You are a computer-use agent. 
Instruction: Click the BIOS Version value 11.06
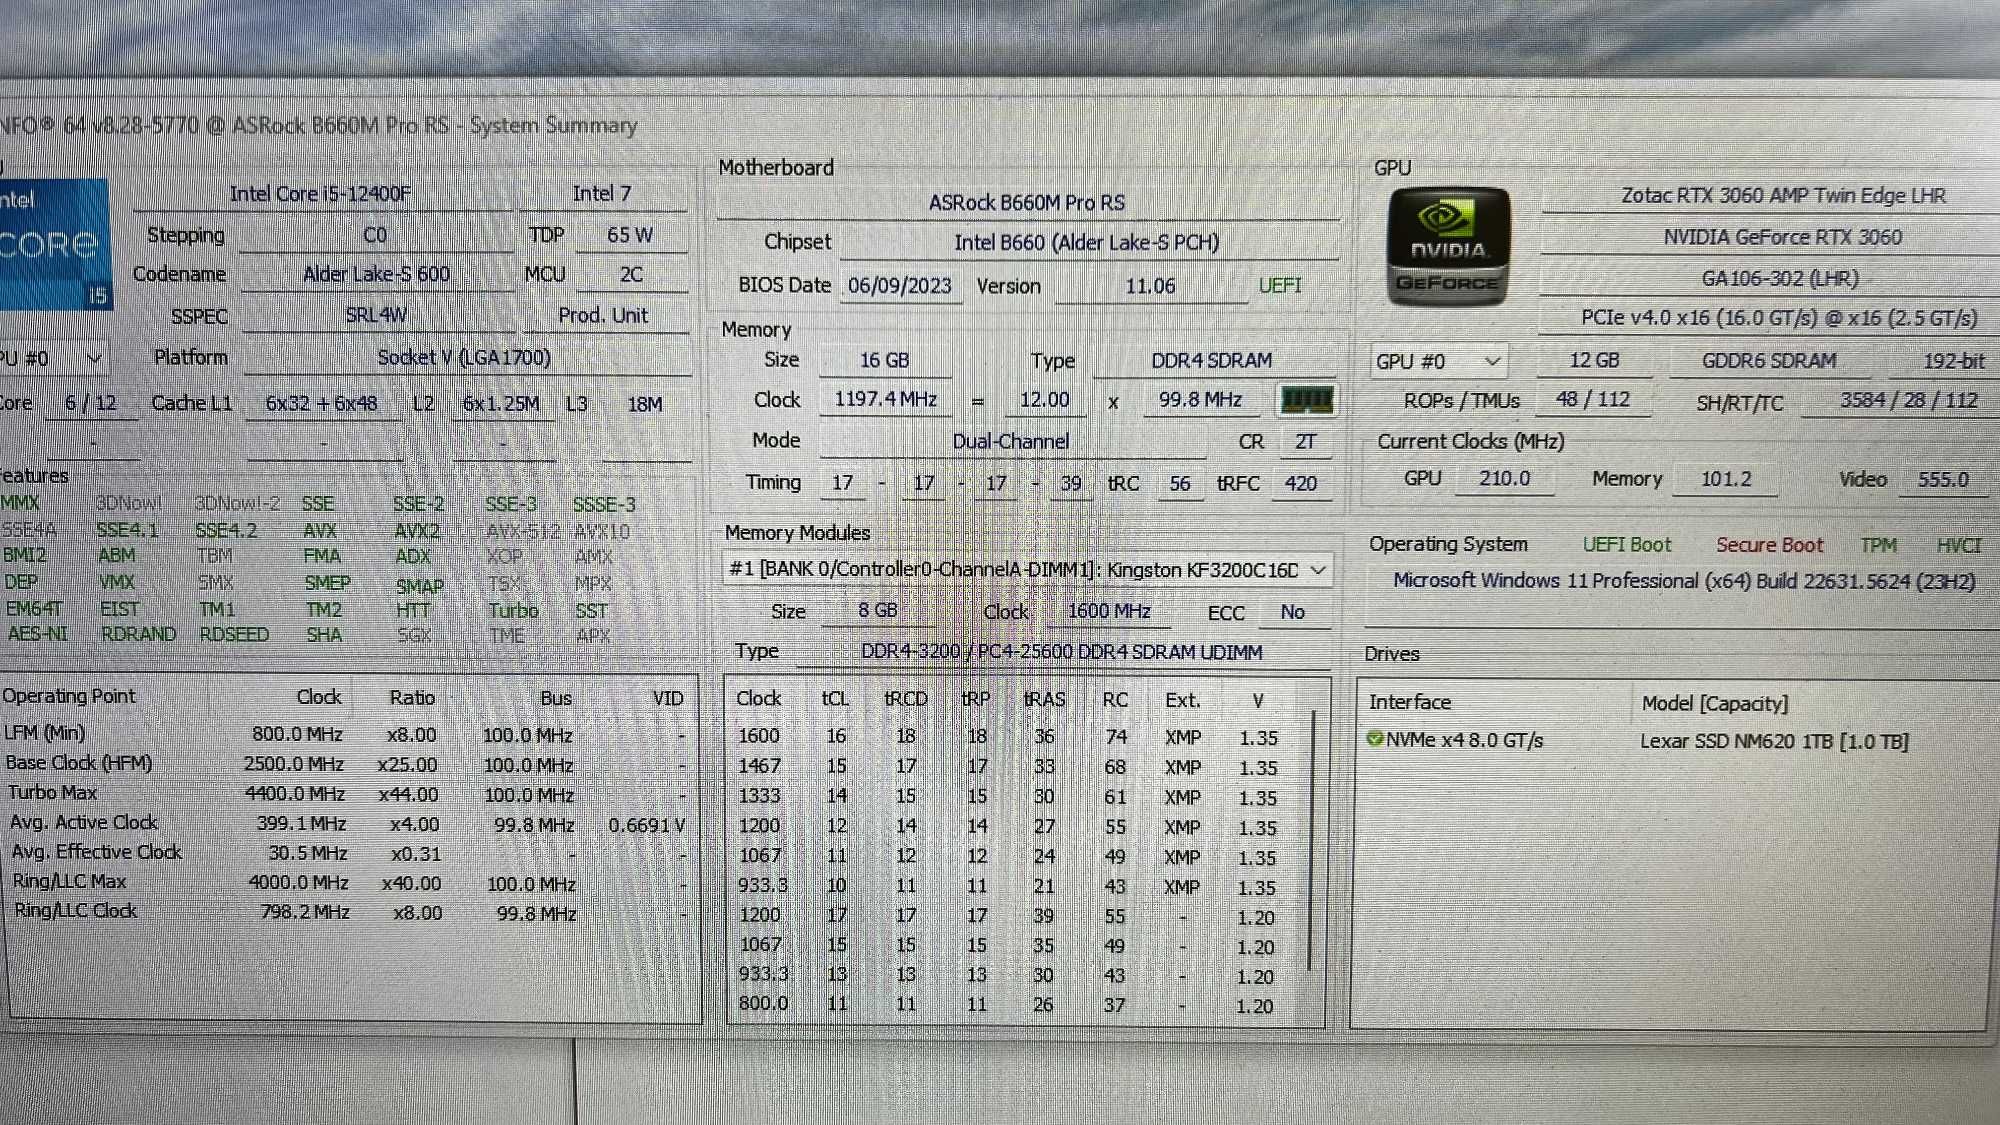point(1150,286)
